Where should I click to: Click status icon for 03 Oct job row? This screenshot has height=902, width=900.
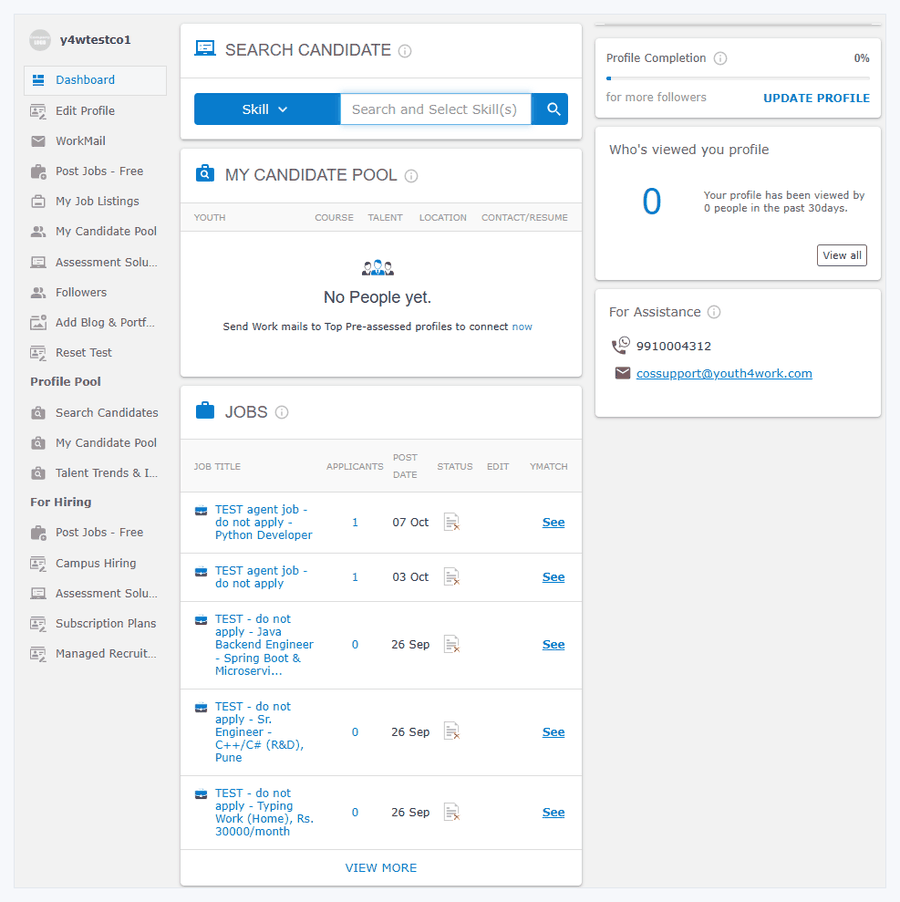[452, 576]
